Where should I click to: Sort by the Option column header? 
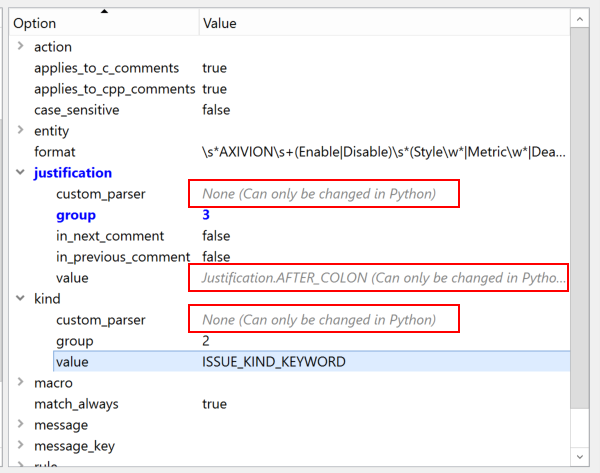pos(104,23)
